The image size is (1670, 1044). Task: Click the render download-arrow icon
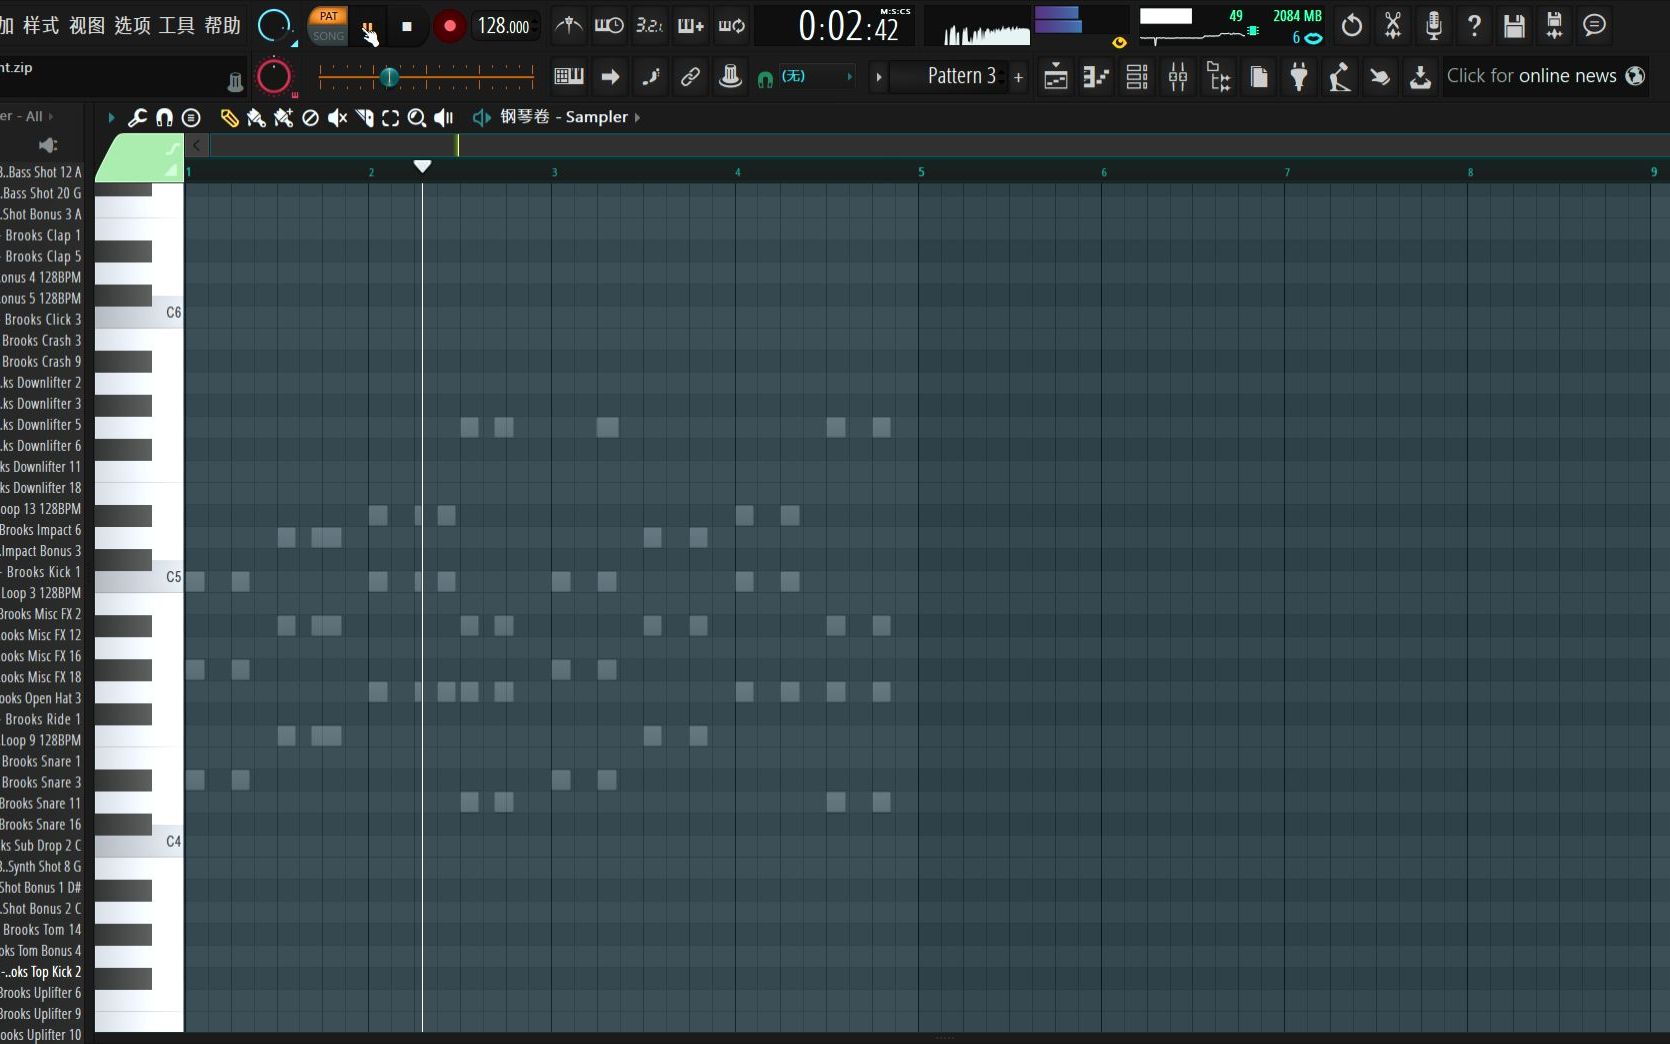(x=1420, y=76)
